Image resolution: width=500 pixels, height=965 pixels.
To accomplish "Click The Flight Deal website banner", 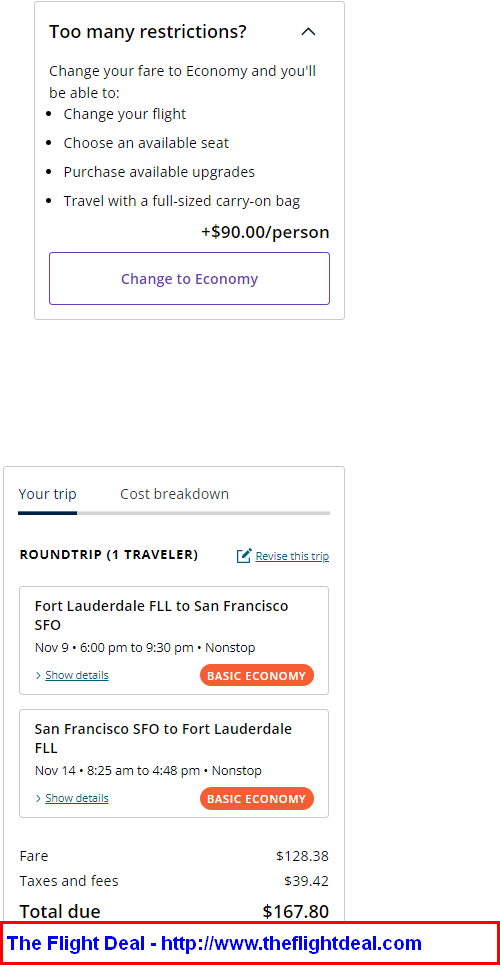I will pos(250,943).
